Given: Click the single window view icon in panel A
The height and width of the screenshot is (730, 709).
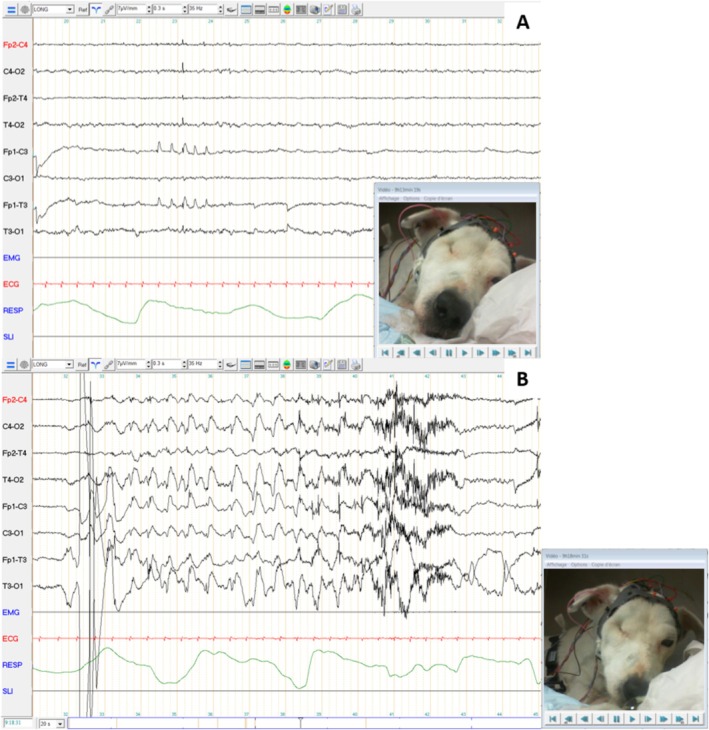Looking at the screenshot, I should click(x=246, y=9).
